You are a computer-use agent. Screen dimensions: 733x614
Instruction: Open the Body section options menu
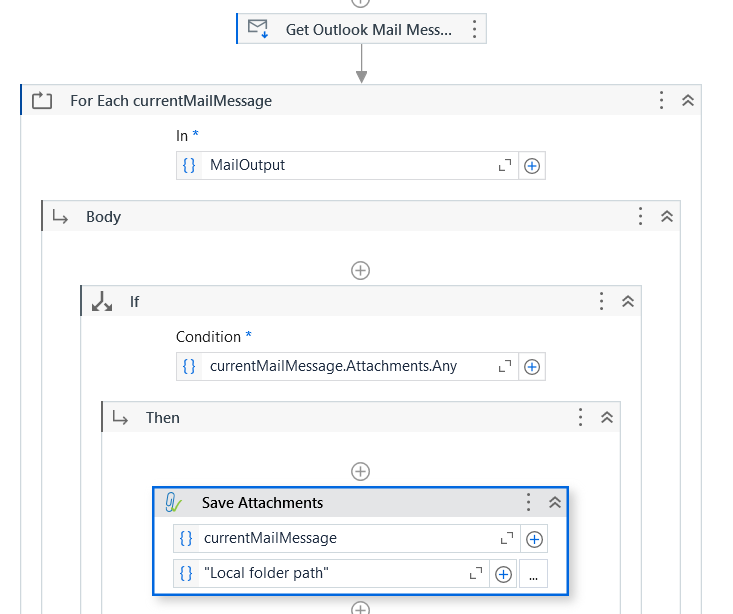pyautogui.click(x=641, y=217)
